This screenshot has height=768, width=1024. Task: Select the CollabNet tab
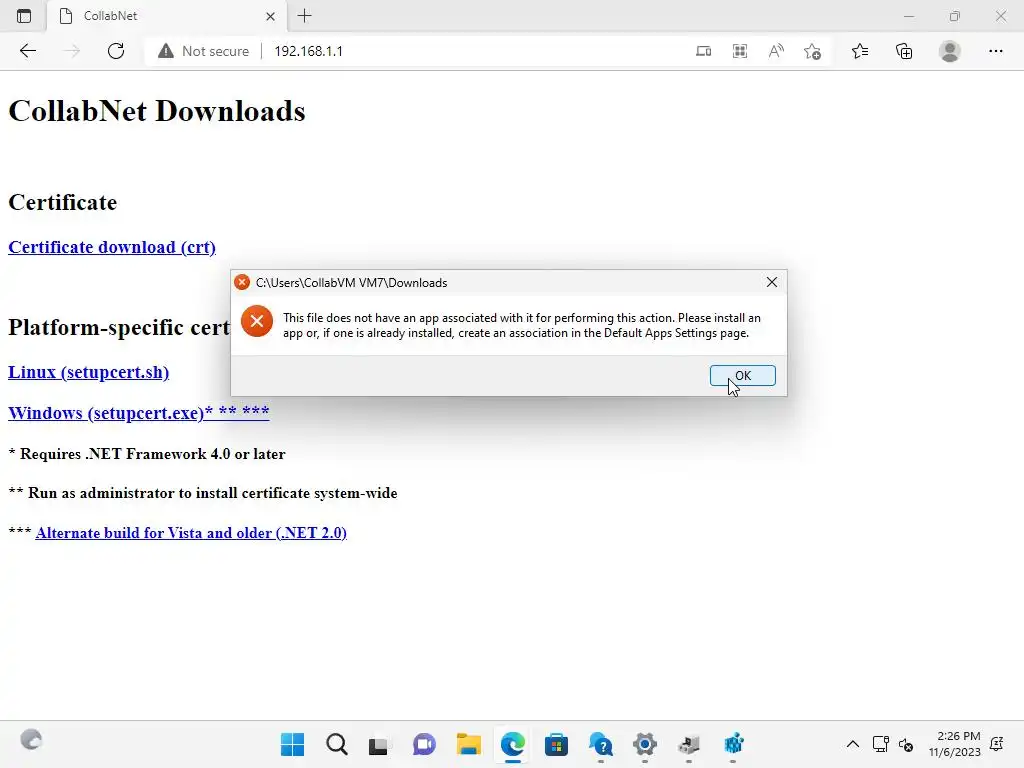(166, 16)
